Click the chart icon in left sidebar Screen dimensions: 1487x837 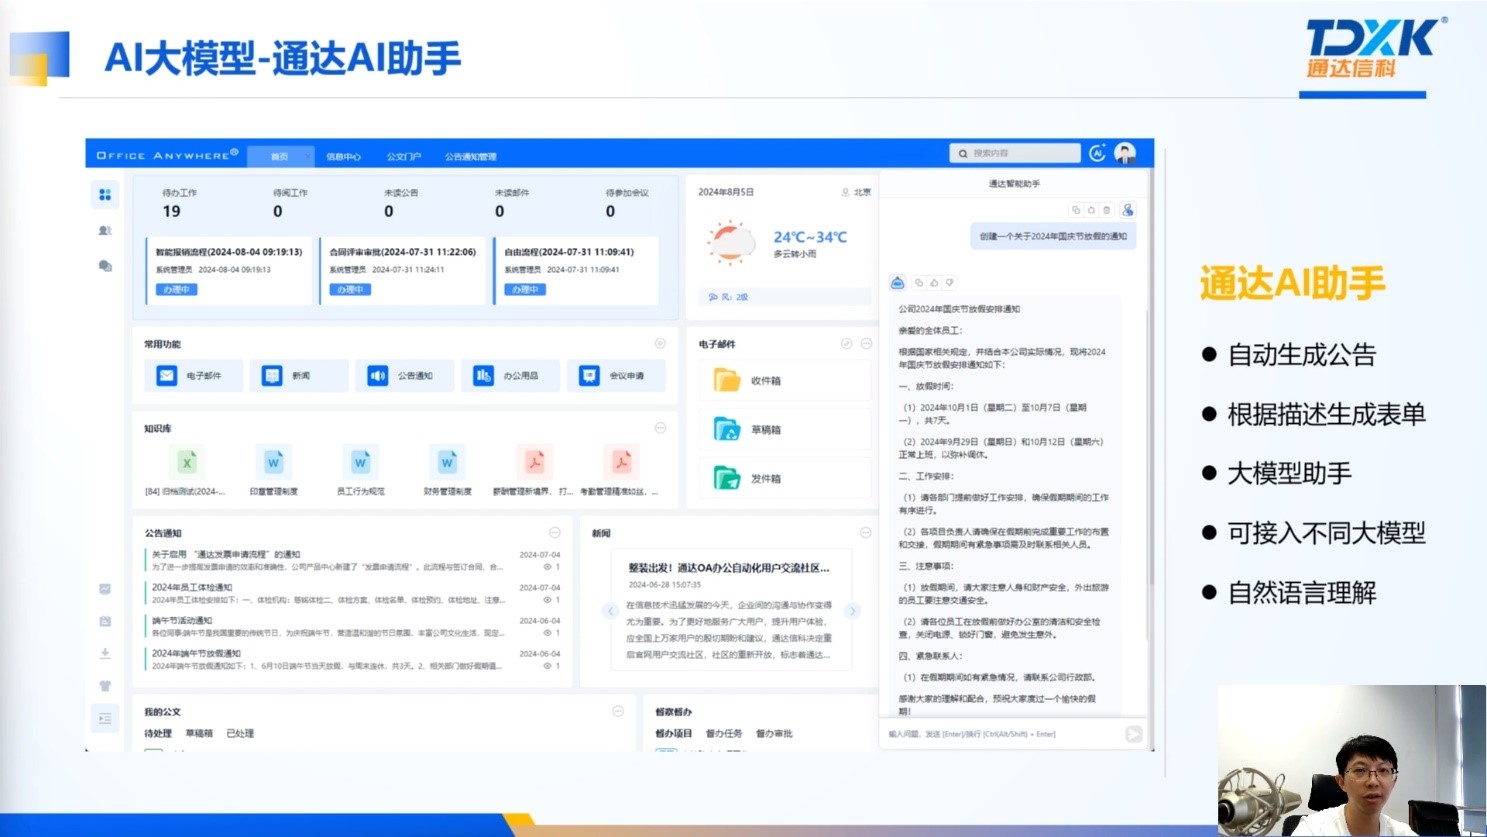(105, 589)
